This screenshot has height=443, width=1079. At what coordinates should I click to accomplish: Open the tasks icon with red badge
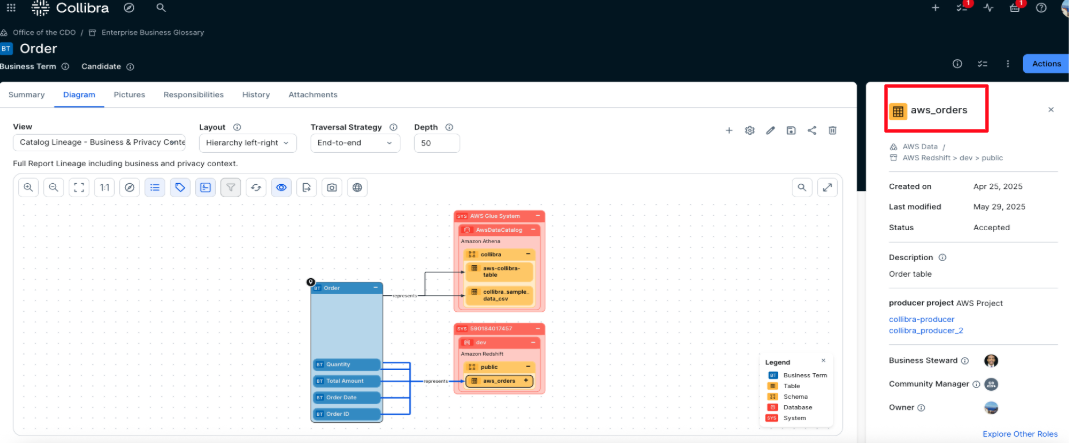click(x=962, y=8)
